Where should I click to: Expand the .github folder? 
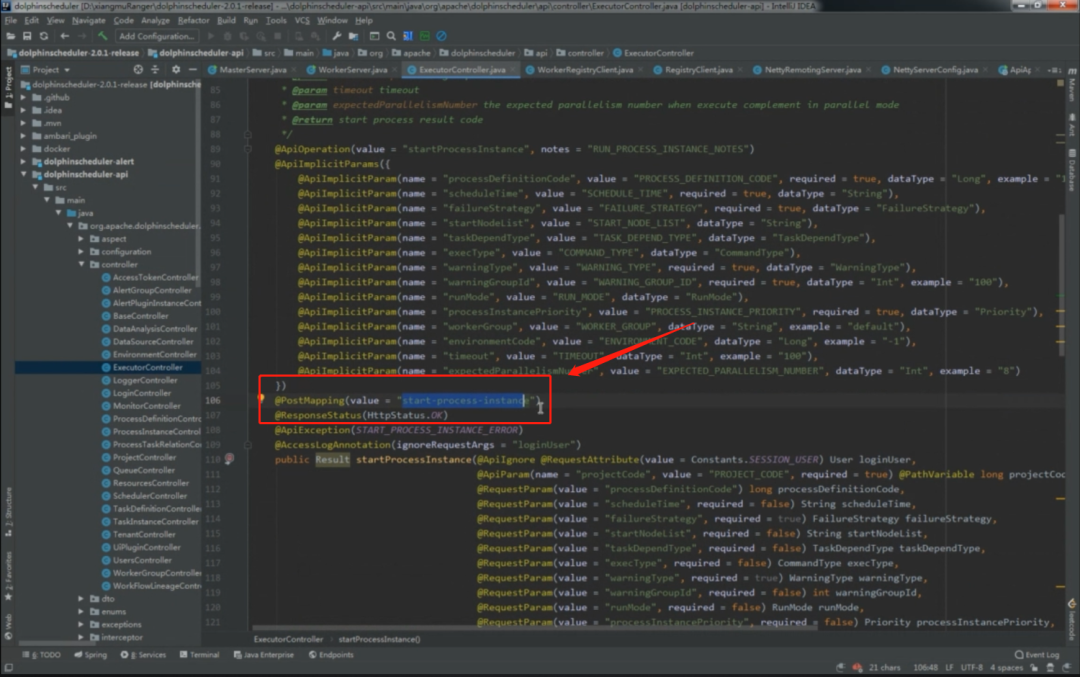pyautogui.click(x=24, y=97)
